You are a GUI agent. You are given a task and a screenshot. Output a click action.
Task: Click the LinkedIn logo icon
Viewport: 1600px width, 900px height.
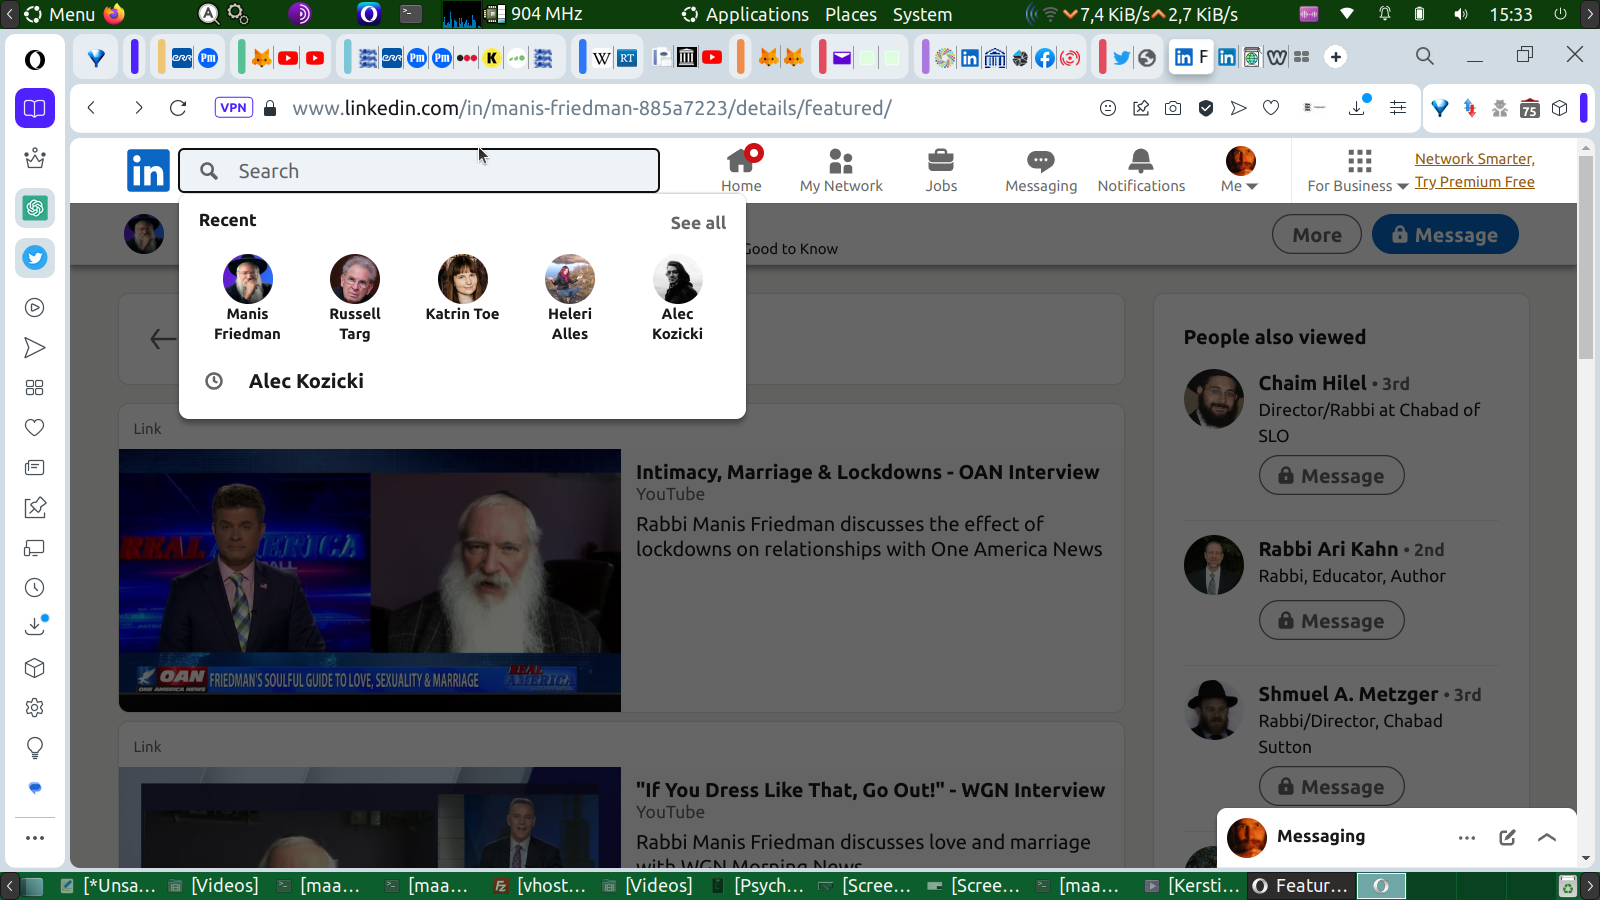click(148, 171)
